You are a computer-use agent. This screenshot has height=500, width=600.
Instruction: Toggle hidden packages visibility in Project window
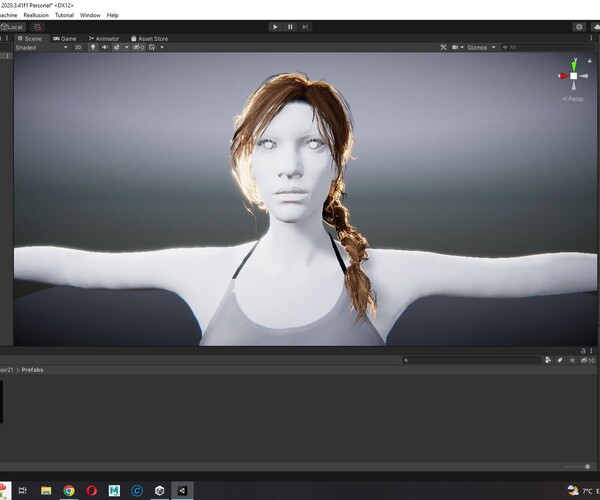tap(588, 360)
